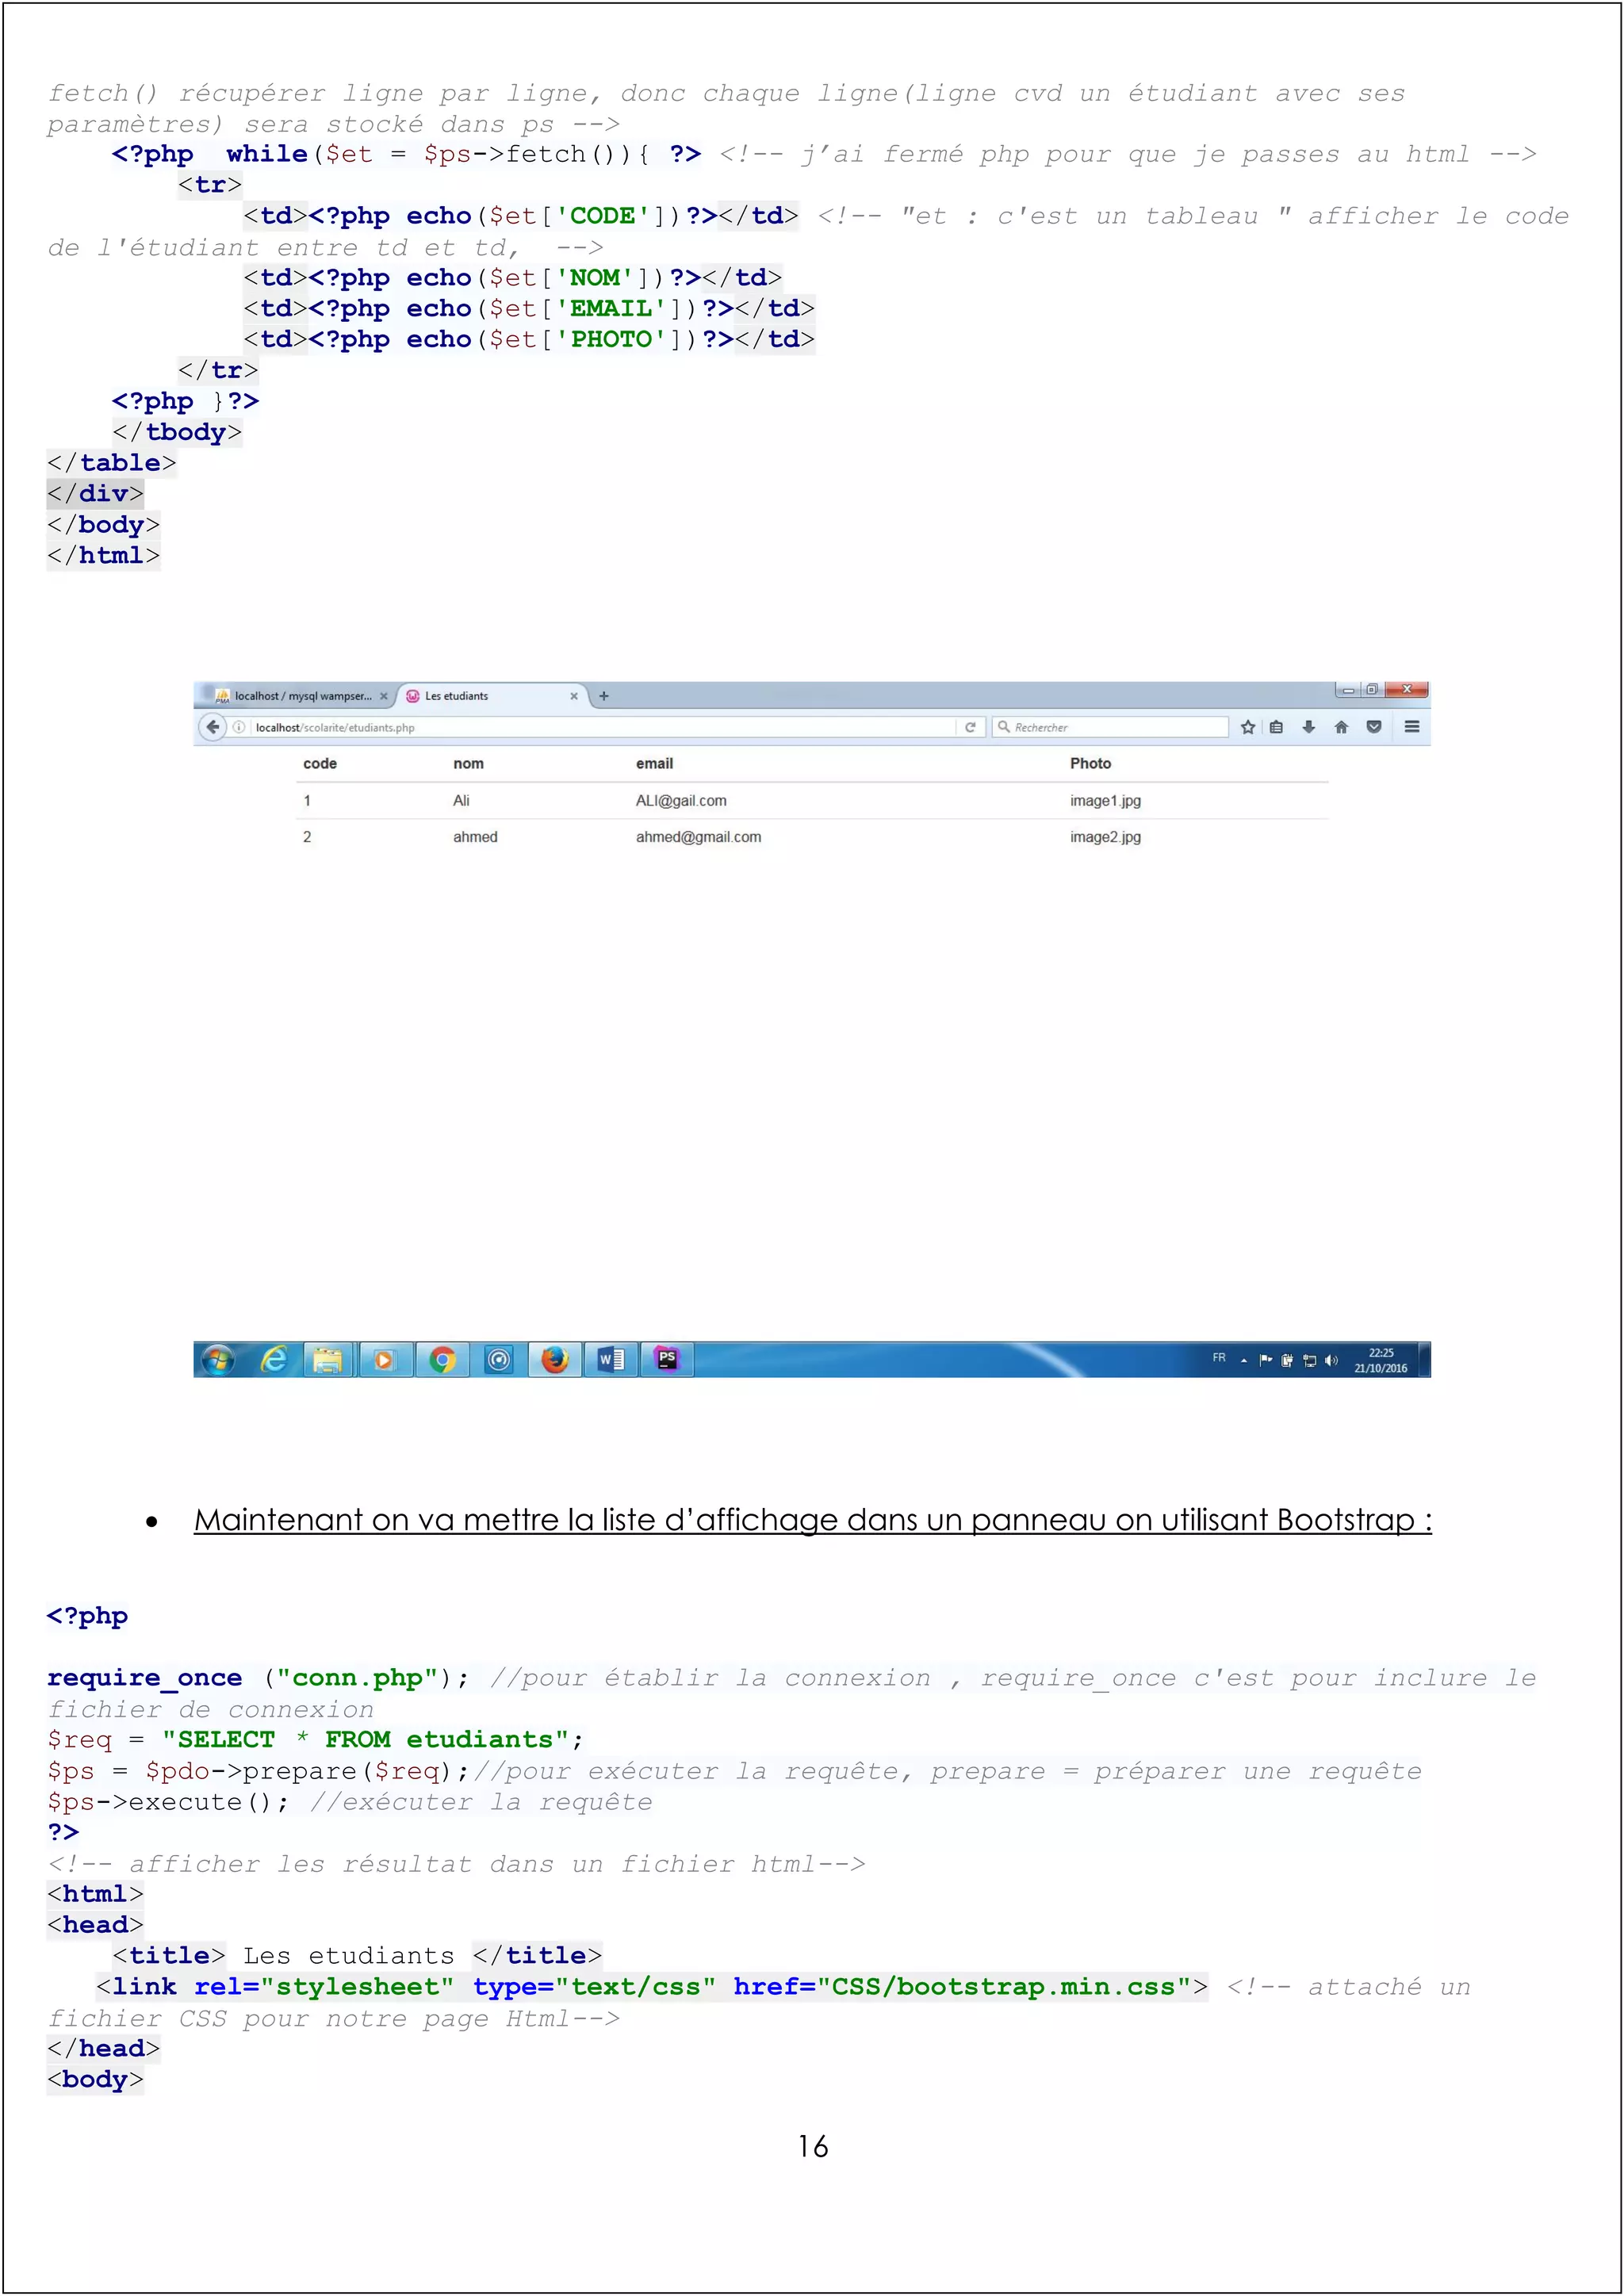Click the Firefox icon on the taskbar

click(555, 1360)
